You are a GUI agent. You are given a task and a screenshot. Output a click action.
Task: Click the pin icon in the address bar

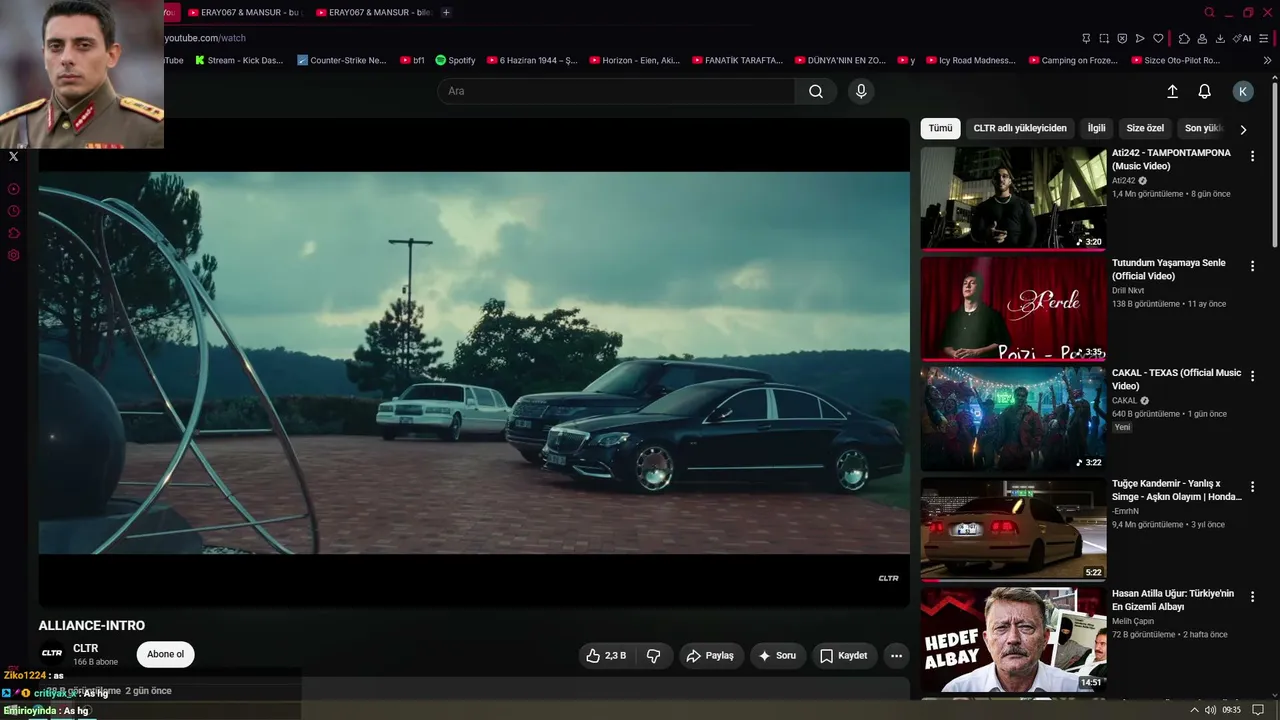pyautogui.click(x=1086, y=38)
